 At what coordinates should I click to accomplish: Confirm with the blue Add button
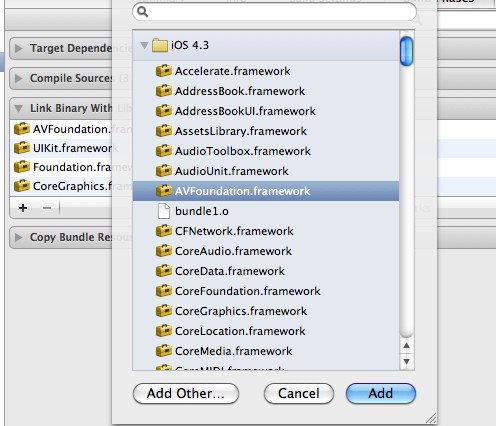381,393
